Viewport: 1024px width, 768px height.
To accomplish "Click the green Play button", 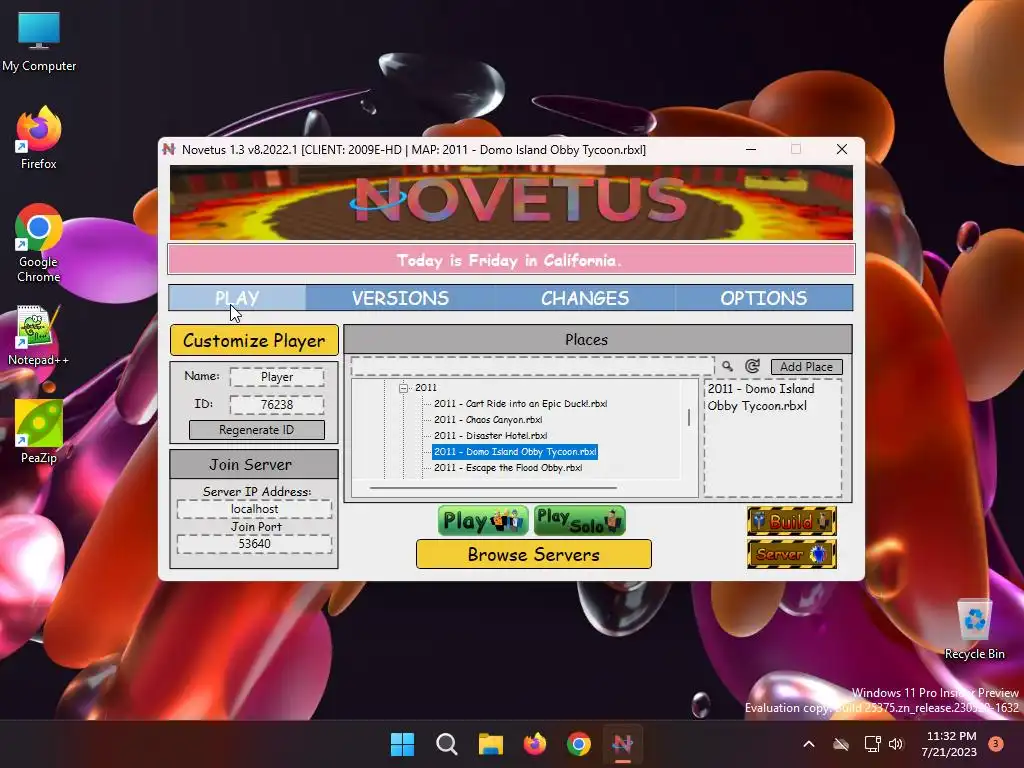I will (x=483, y=520).
